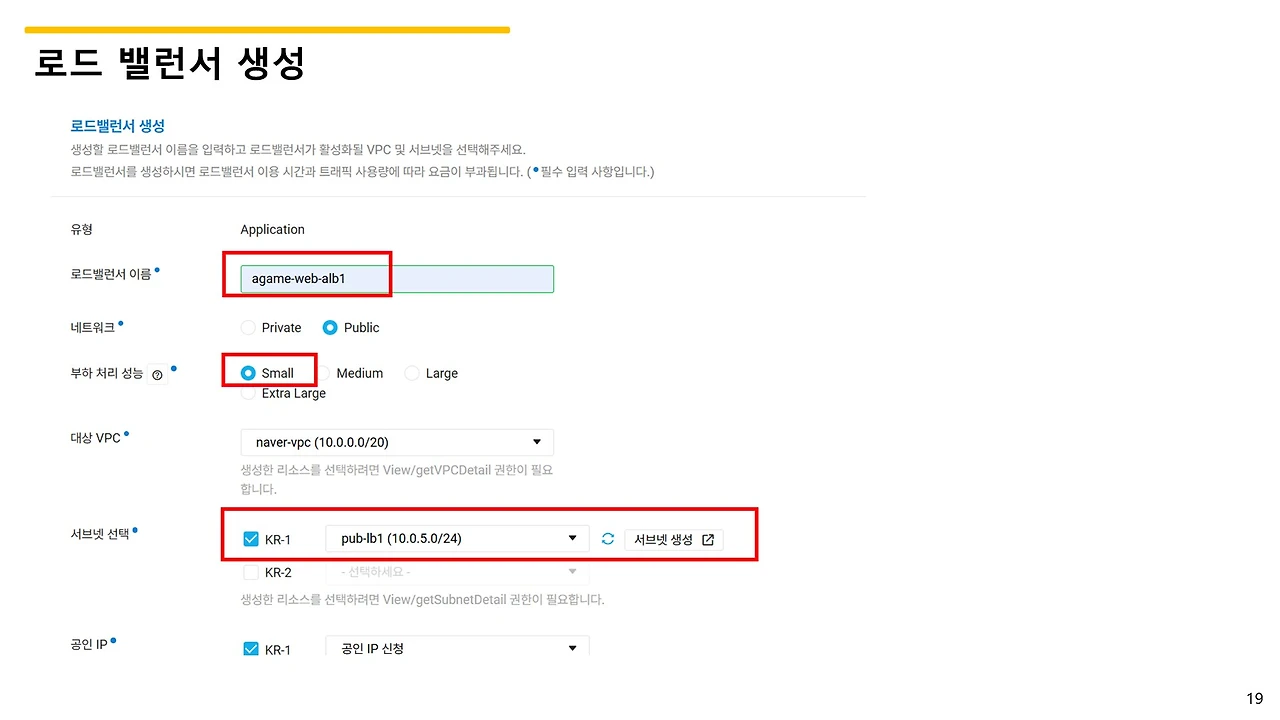Image resolution: width=1280 pixels, height=720 pixels.
Task: Click the secondary field beside the name input
Action: tap(472, 279)
